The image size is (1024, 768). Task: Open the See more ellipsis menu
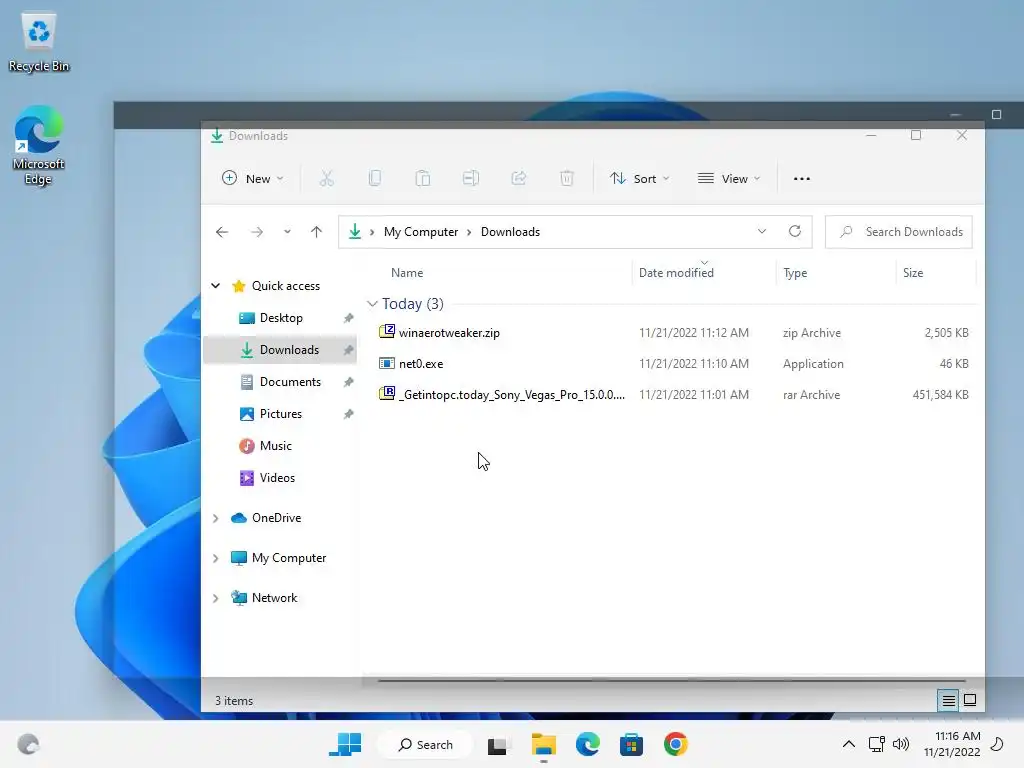[x=802, y=179]
